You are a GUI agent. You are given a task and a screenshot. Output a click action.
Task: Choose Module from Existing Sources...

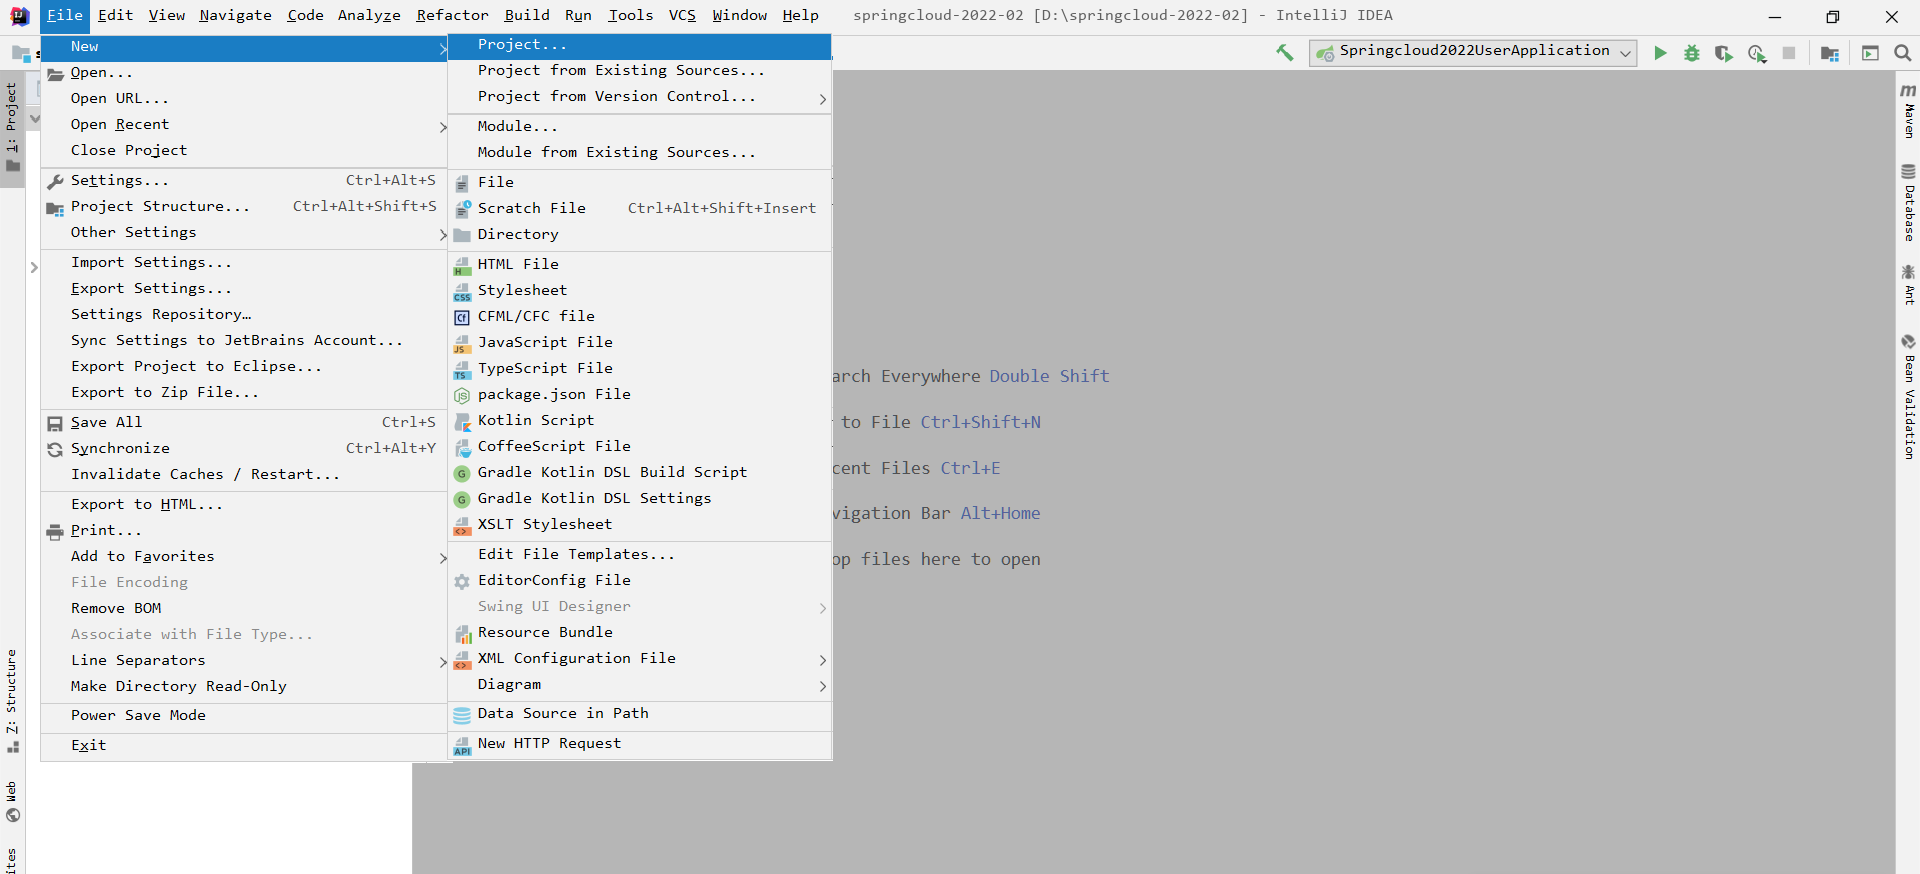pos(640,152)
